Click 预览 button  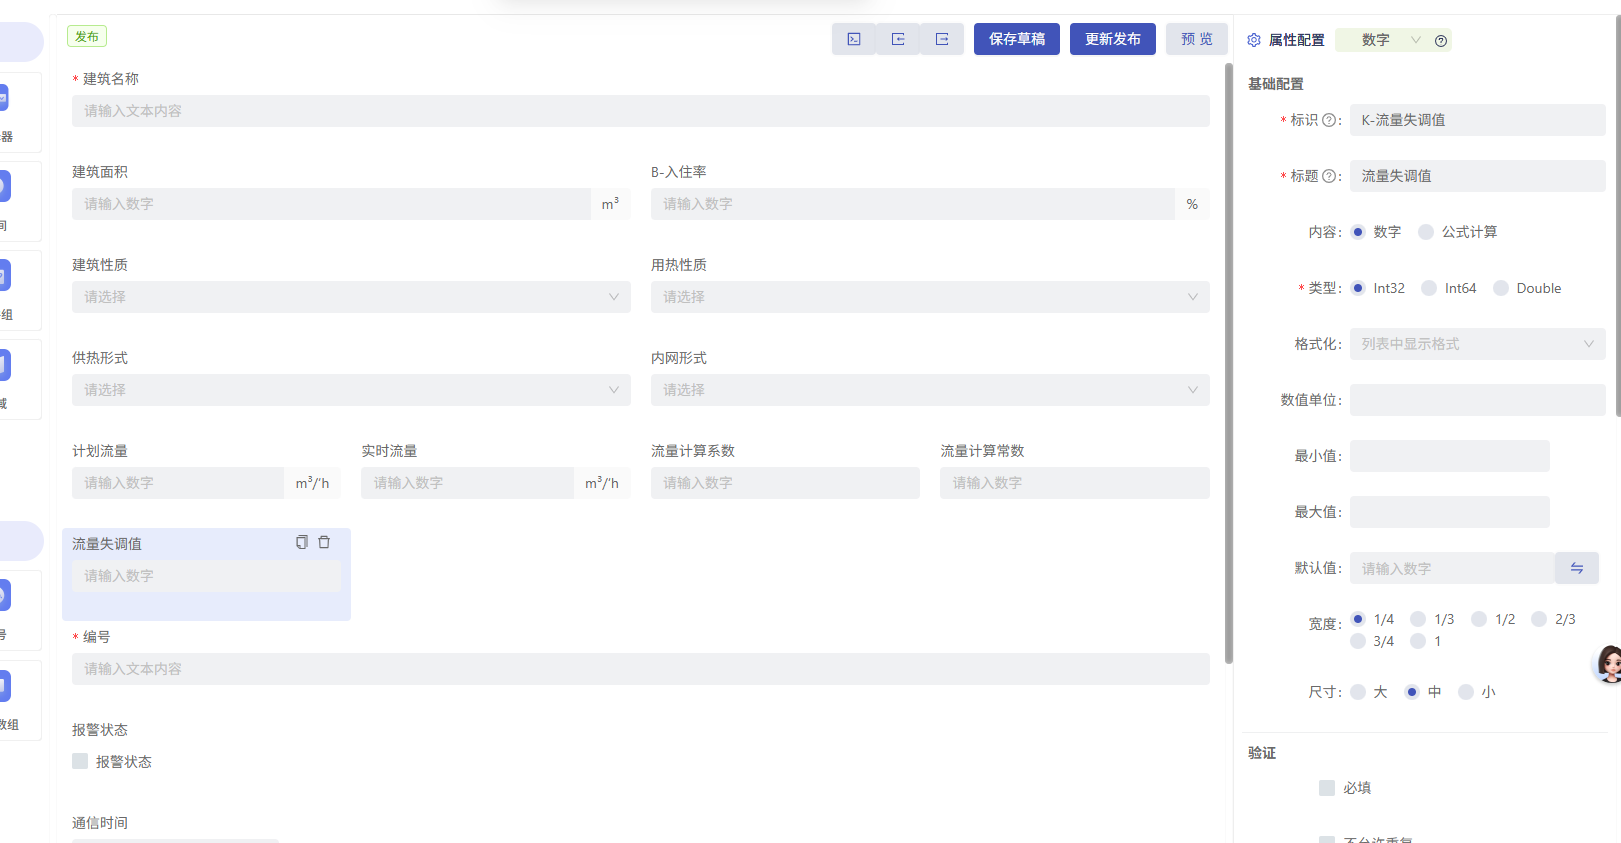tap(1197, 39)
